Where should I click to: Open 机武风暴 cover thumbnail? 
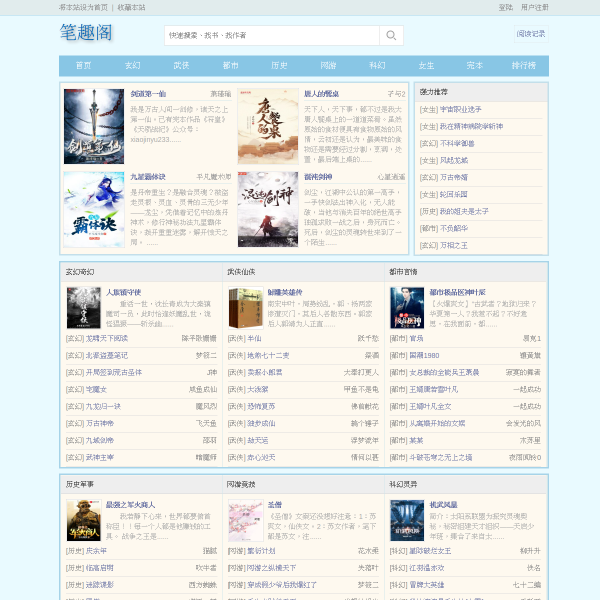coord(407,520)
